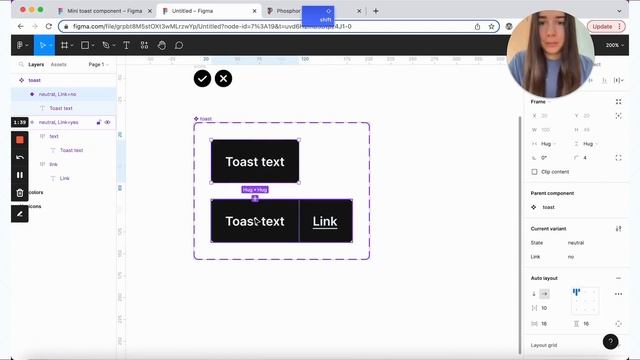
Task: Switch to Mini toast component browser tab
Action: 105,11
